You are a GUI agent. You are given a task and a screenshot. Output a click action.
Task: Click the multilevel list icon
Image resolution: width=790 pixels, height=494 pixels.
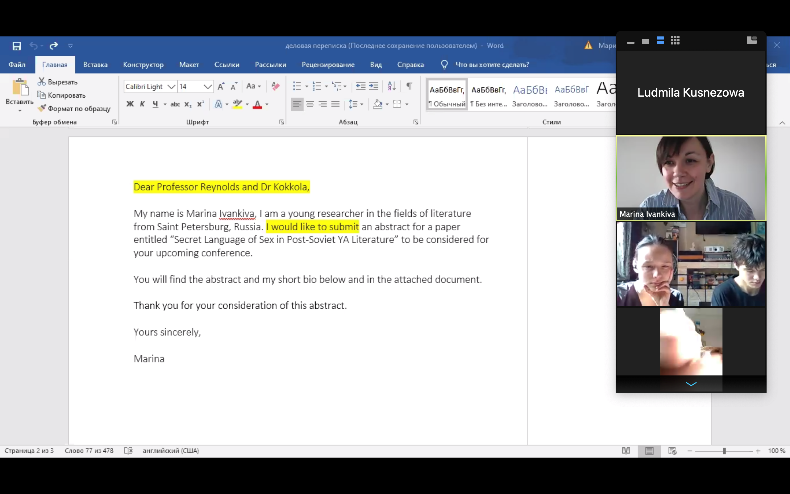(337, 86)
